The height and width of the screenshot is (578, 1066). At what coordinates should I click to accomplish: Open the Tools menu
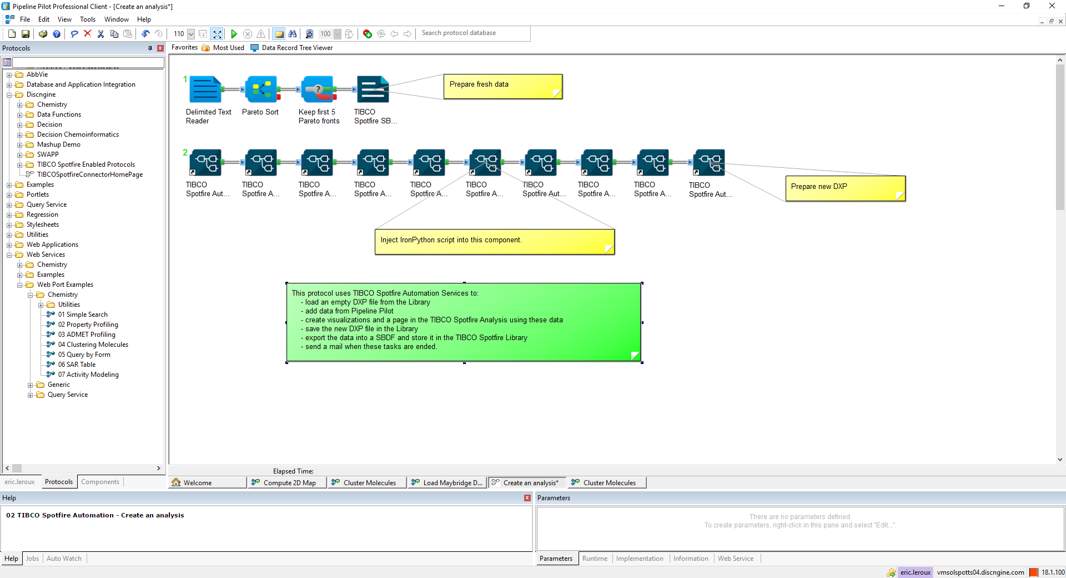click(x=88, y=19)
